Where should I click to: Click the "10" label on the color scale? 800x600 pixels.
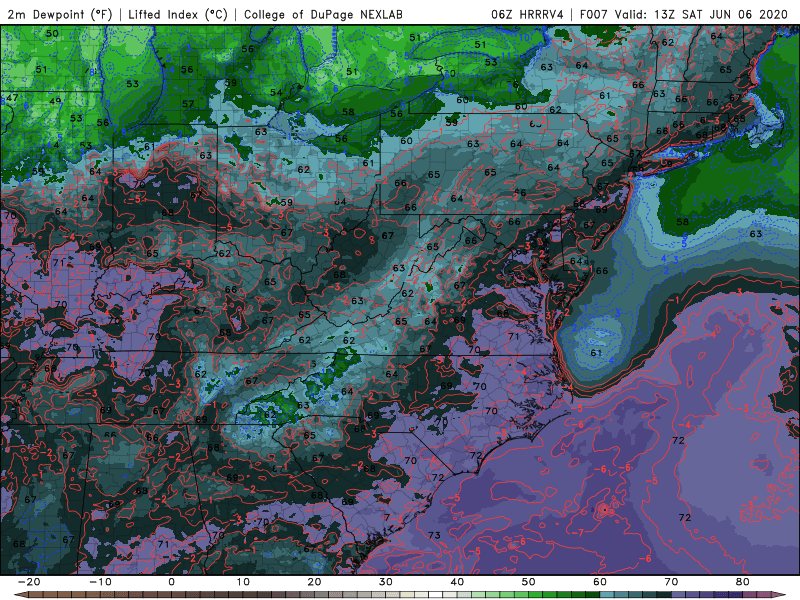tap(243, 582)
